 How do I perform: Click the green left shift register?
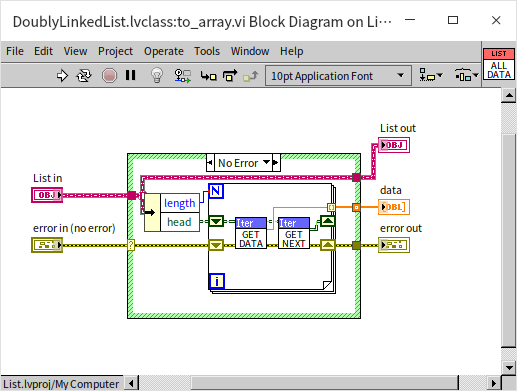(x=216, y=221)
